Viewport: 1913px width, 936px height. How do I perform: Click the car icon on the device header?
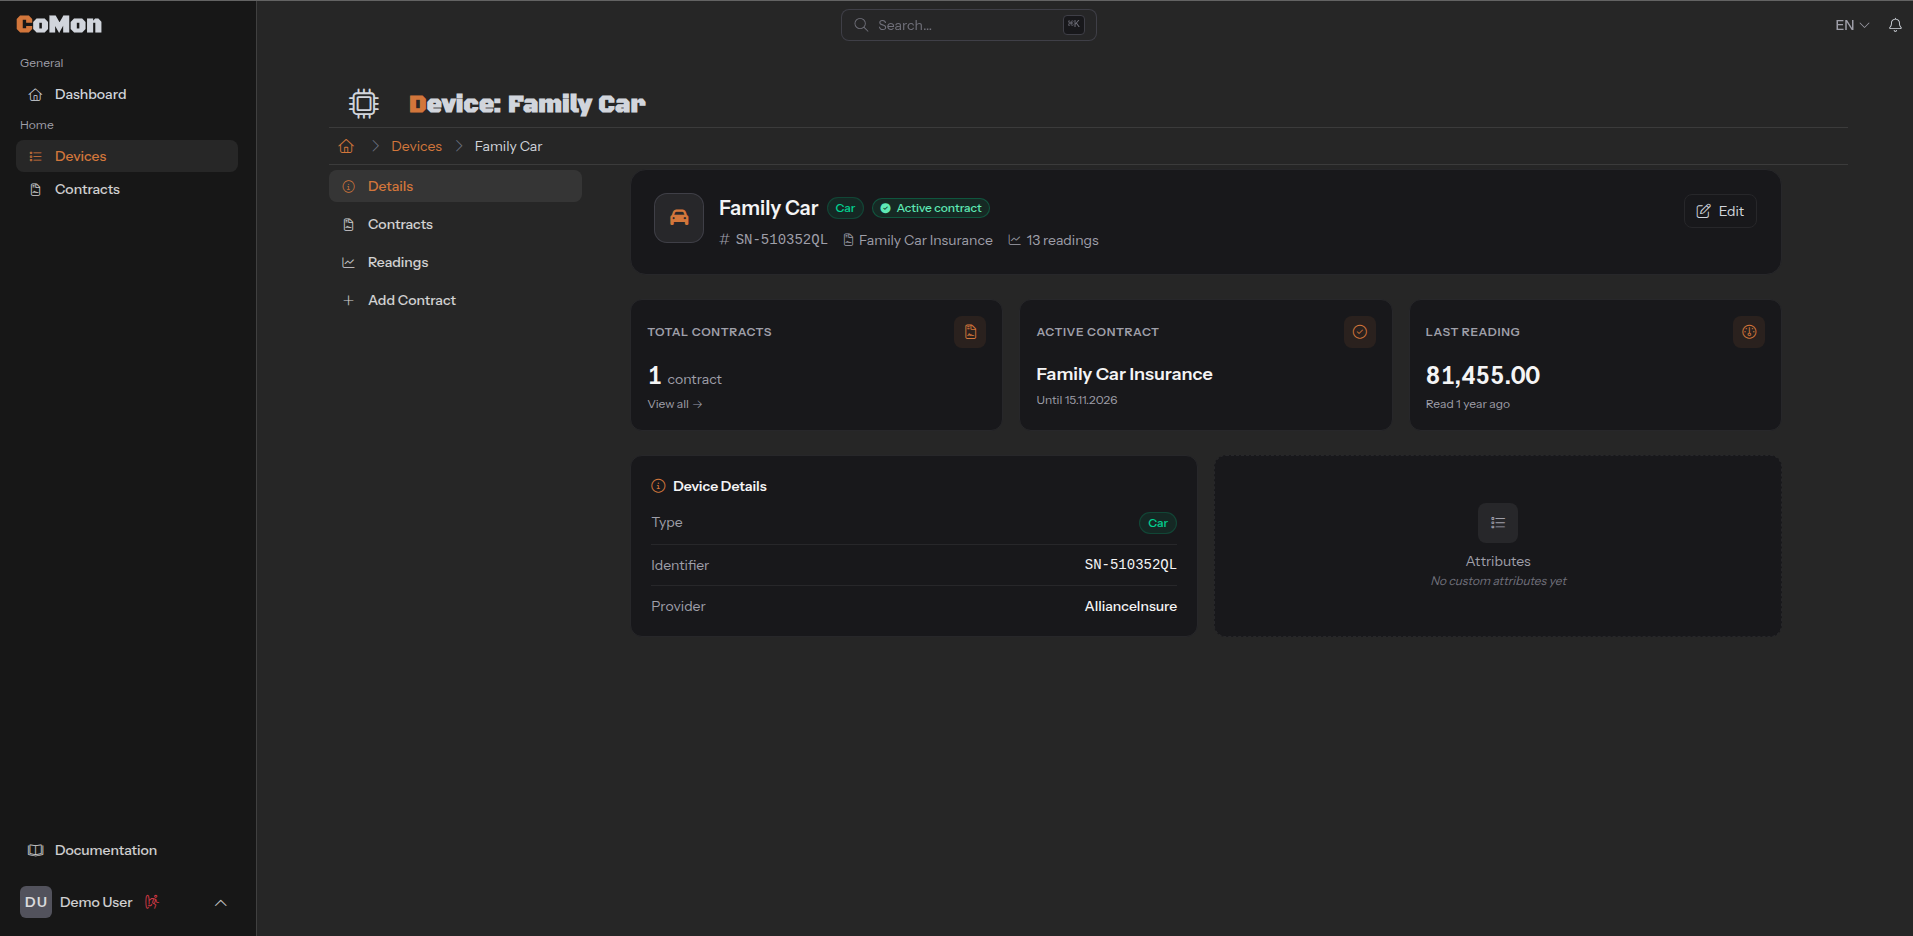pyautogui.click(x=679, y=218)
